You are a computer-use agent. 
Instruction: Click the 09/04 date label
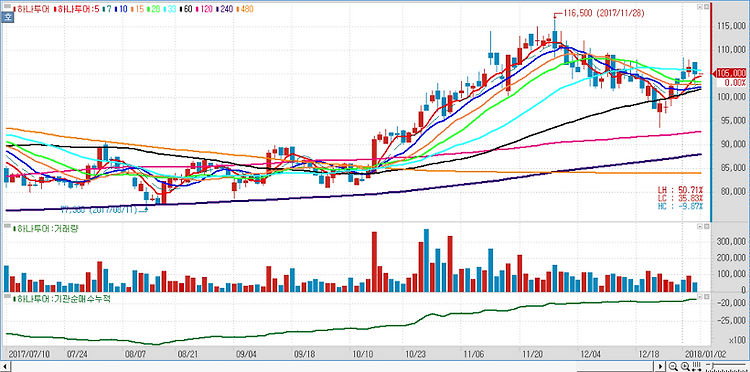[x=246, y=355]
